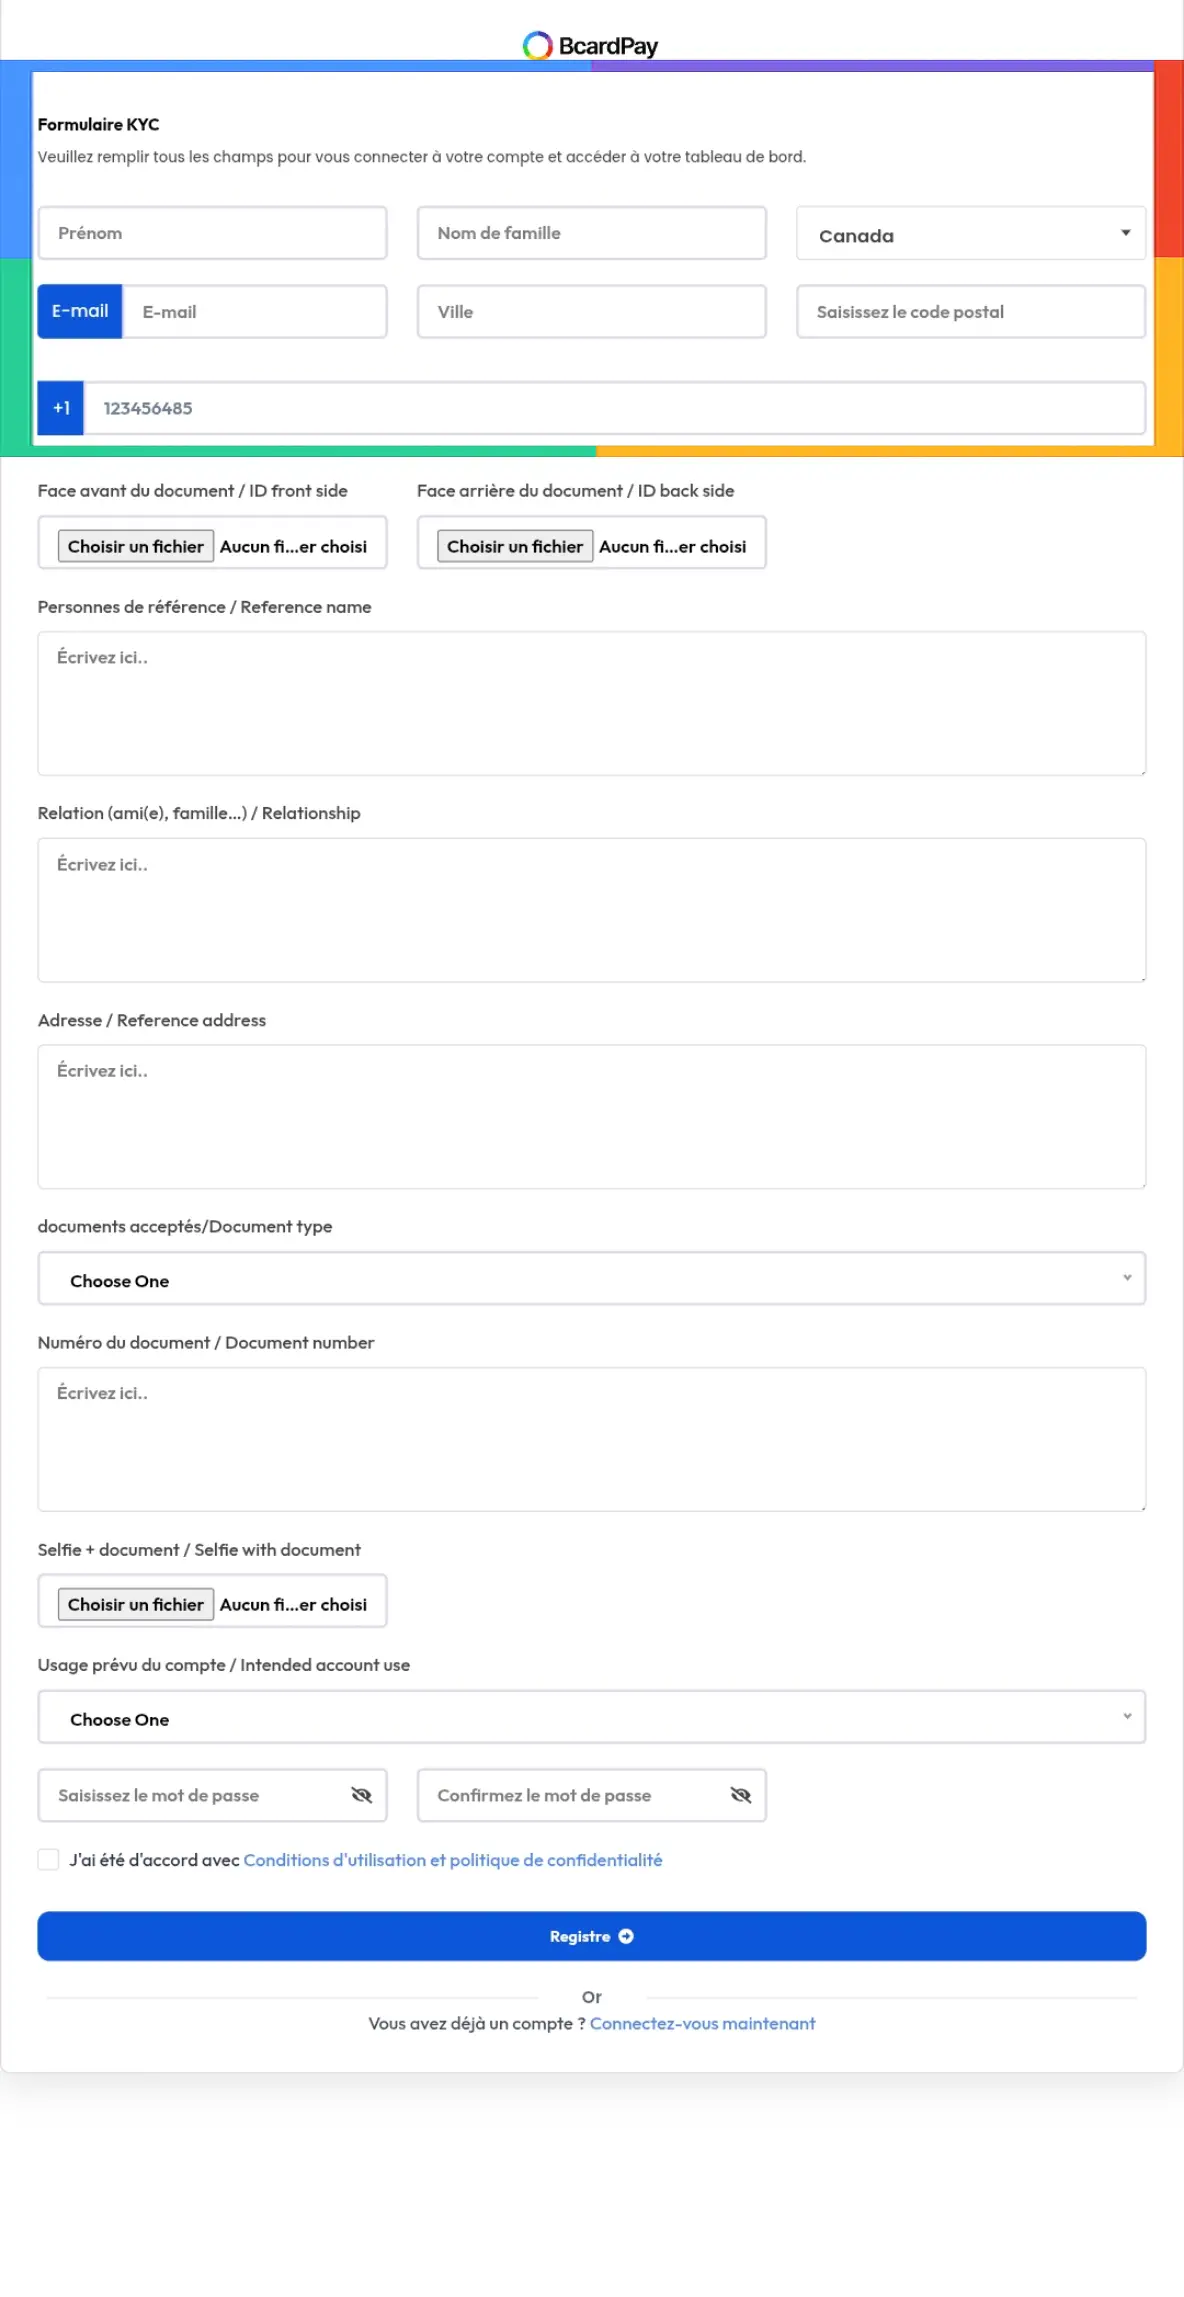Open the Canada country dropdown
Viewport: 1184px width, 2297px height.
click(x=970, y=235)
